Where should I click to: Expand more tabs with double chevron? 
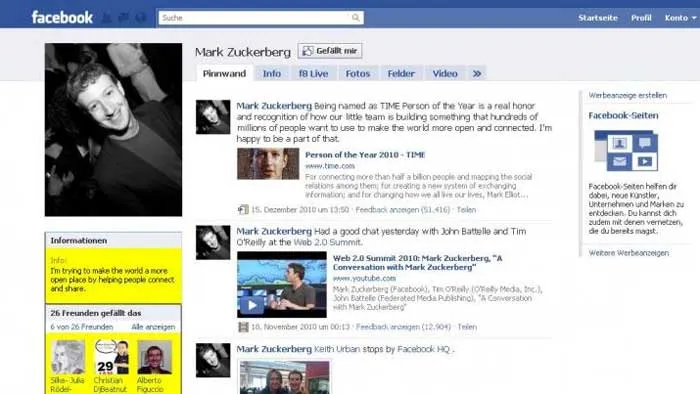[x=477, y=74]
